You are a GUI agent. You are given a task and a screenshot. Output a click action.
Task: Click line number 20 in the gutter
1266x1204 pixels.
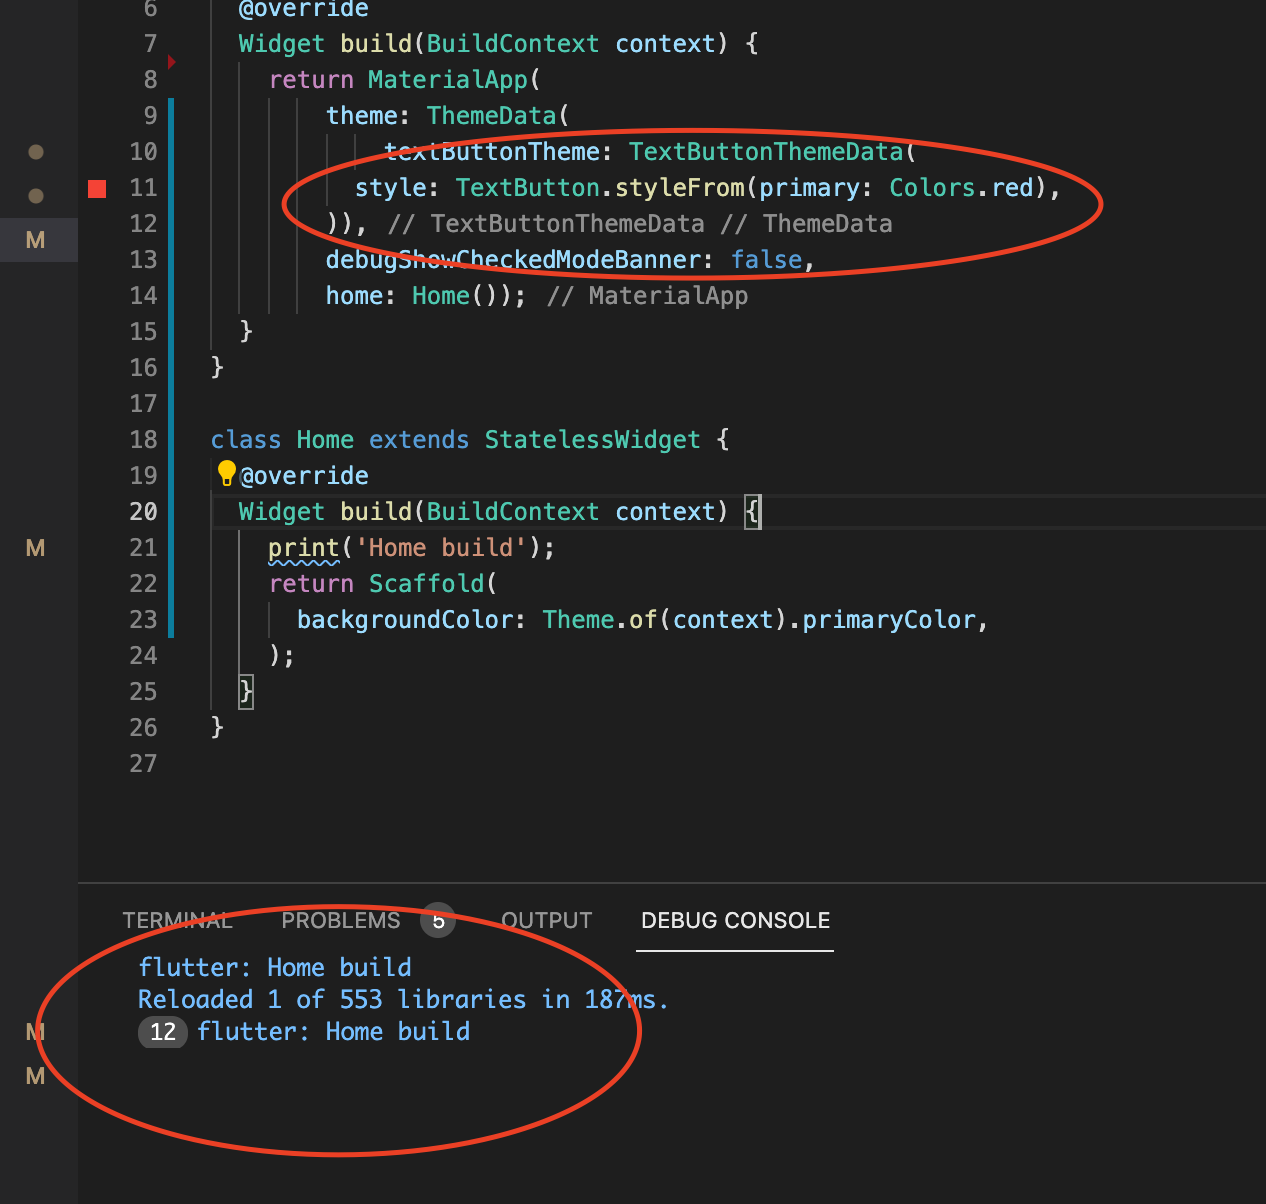(x=143, y=512)
